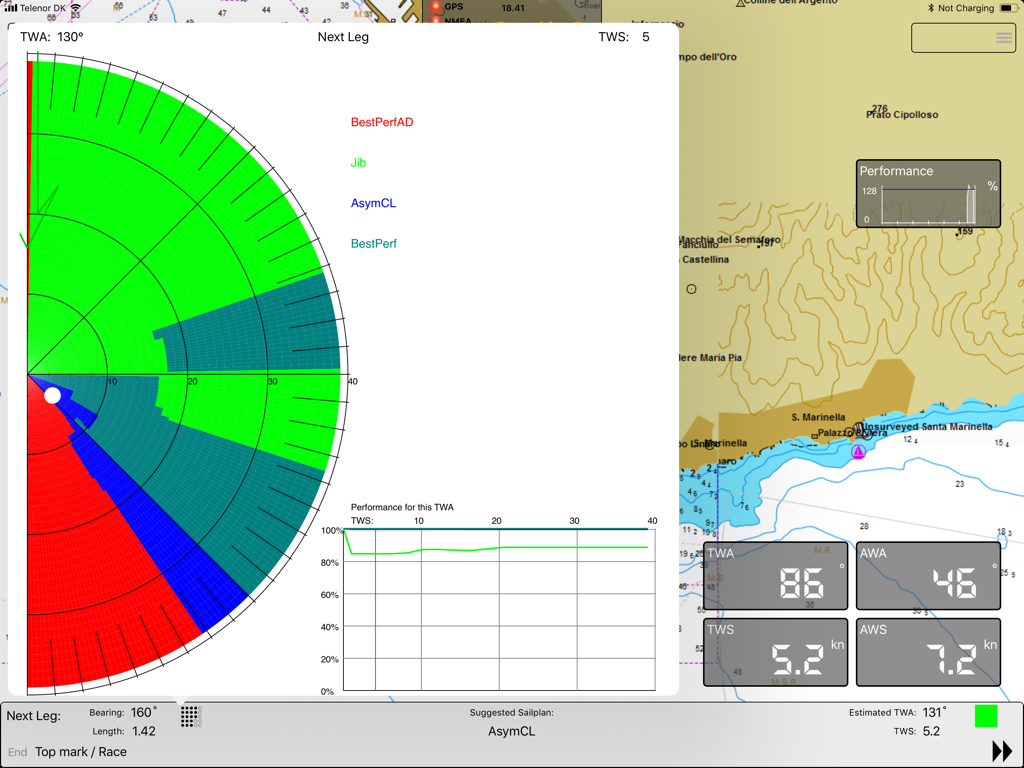The image size is (1024, 768).
Task: Open the grid/matrix icon next to Next Leg
Action: [x=189, y=716]
